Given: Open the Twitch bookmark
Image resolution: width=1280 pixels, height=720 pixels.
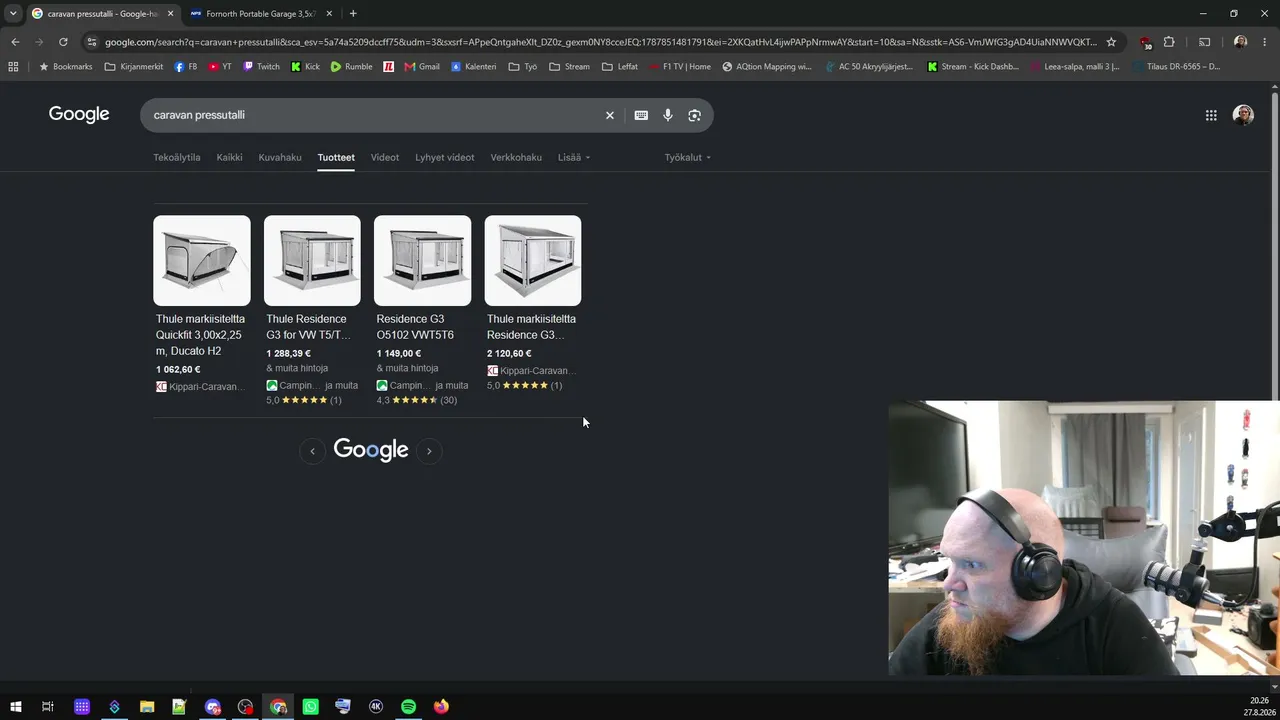Looking at the screenshot, I should 262,67.
